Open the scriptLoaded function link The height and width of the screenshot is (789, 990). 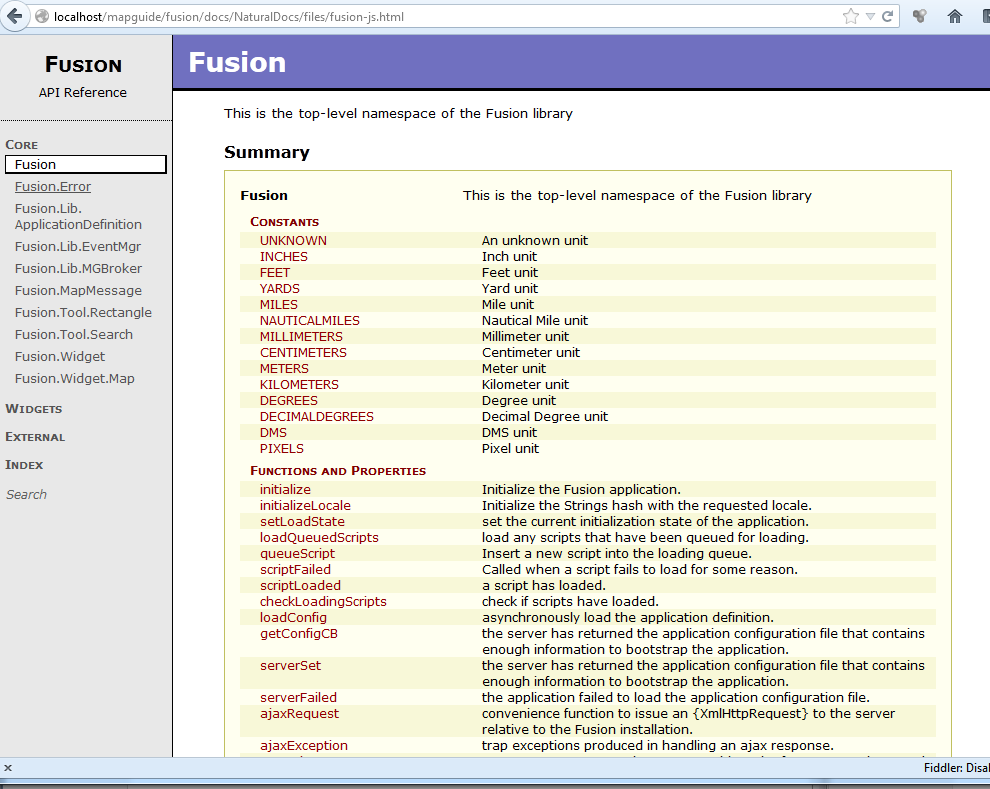point(300,585)
